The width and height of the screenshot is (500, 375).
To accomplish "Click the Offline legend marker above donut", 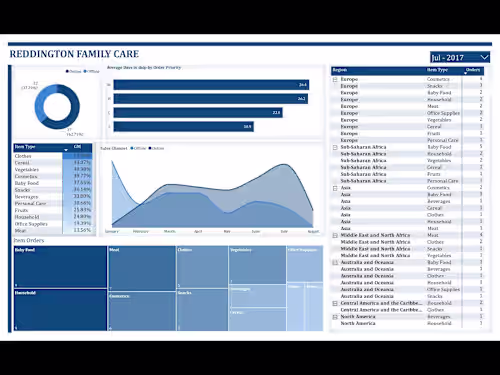I will [x=85, y=71].
